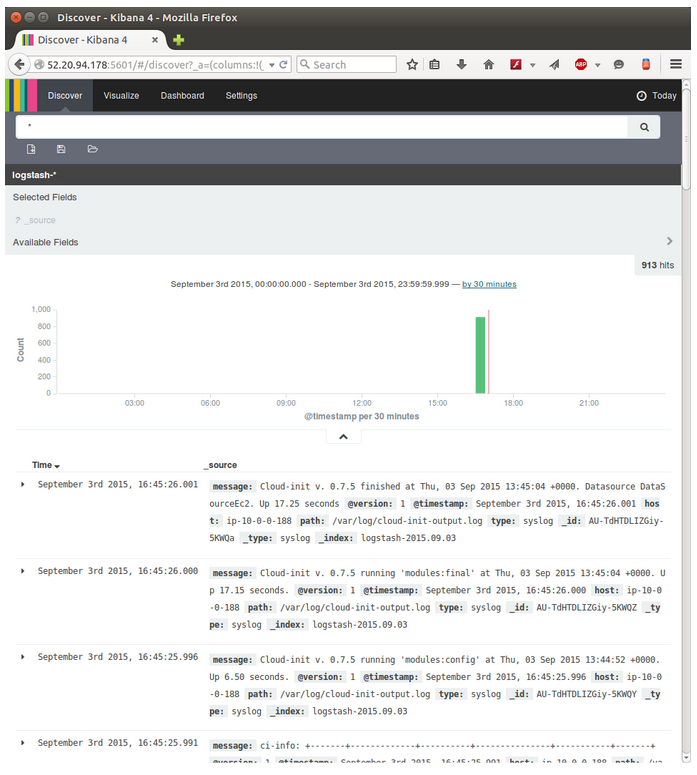Select the Discover - Kibana 4 browser tab

90,40
